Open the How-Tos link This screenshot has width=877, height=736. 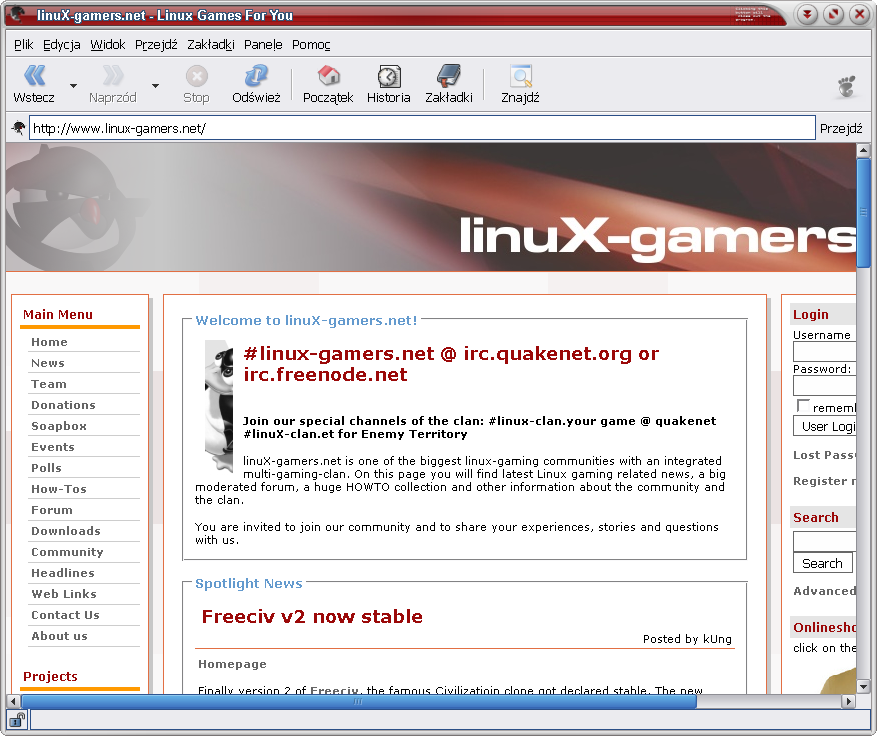[59, 489]
